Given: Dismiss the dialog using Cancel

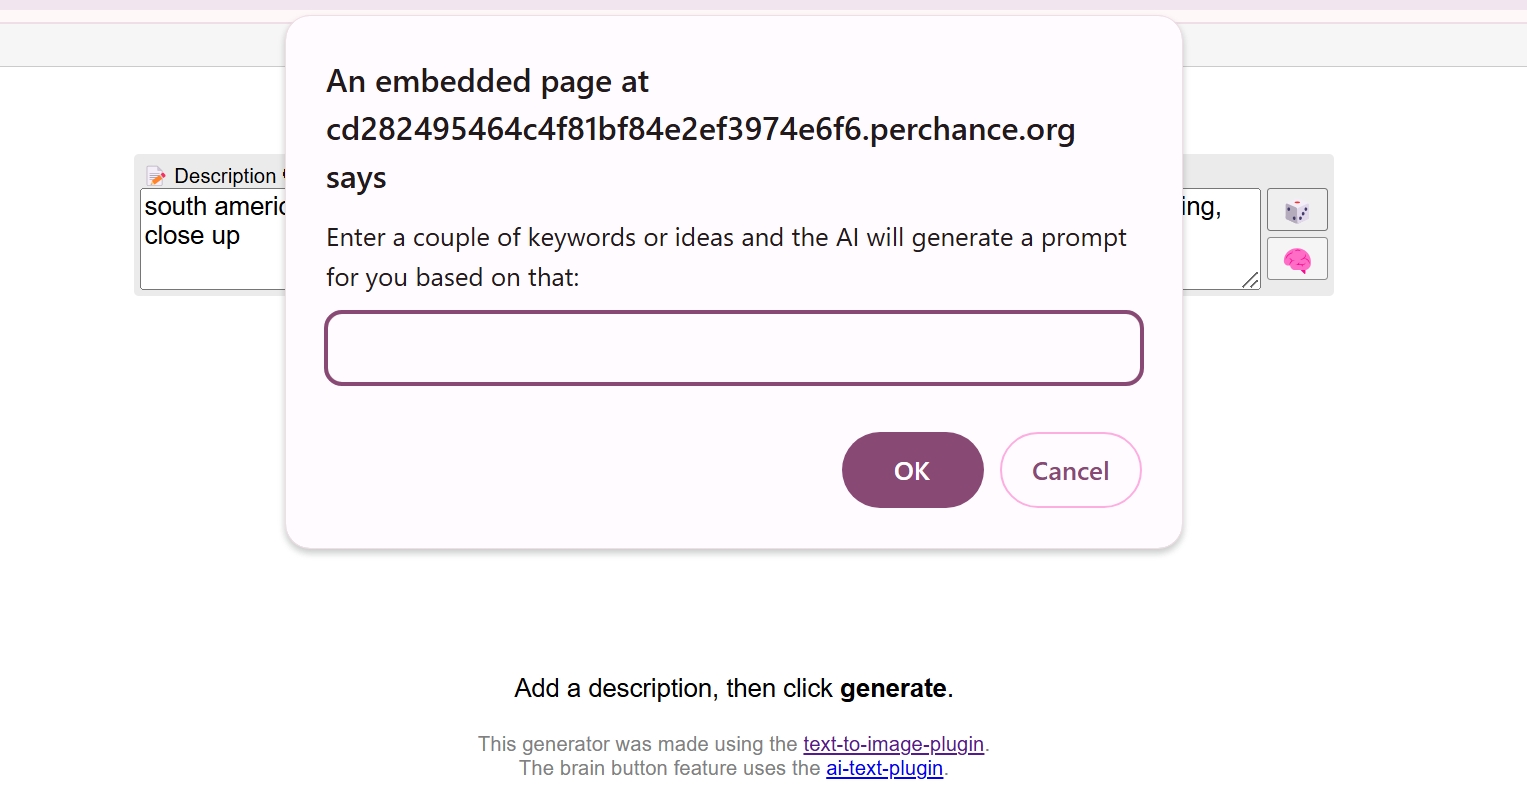Looking at the screenshot, I should click(1070, 470).
